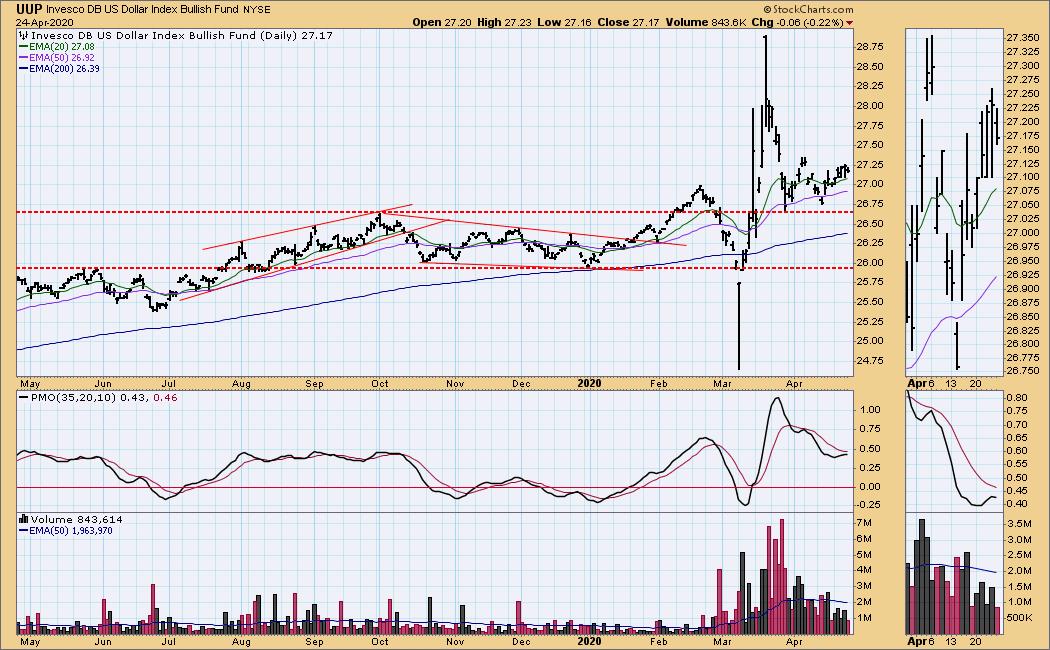
Task: Click the 0.80 label on zoom PMO axis
Action: pyautogui.click(x=1017, y=398)
